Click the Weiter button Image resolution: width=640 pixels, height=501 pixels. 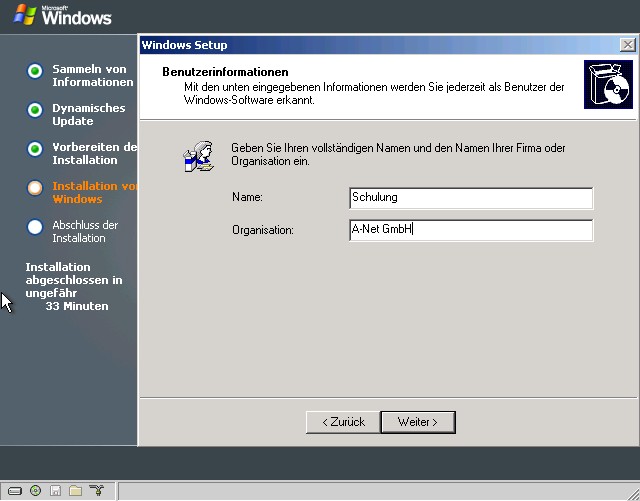coord(418,422)
